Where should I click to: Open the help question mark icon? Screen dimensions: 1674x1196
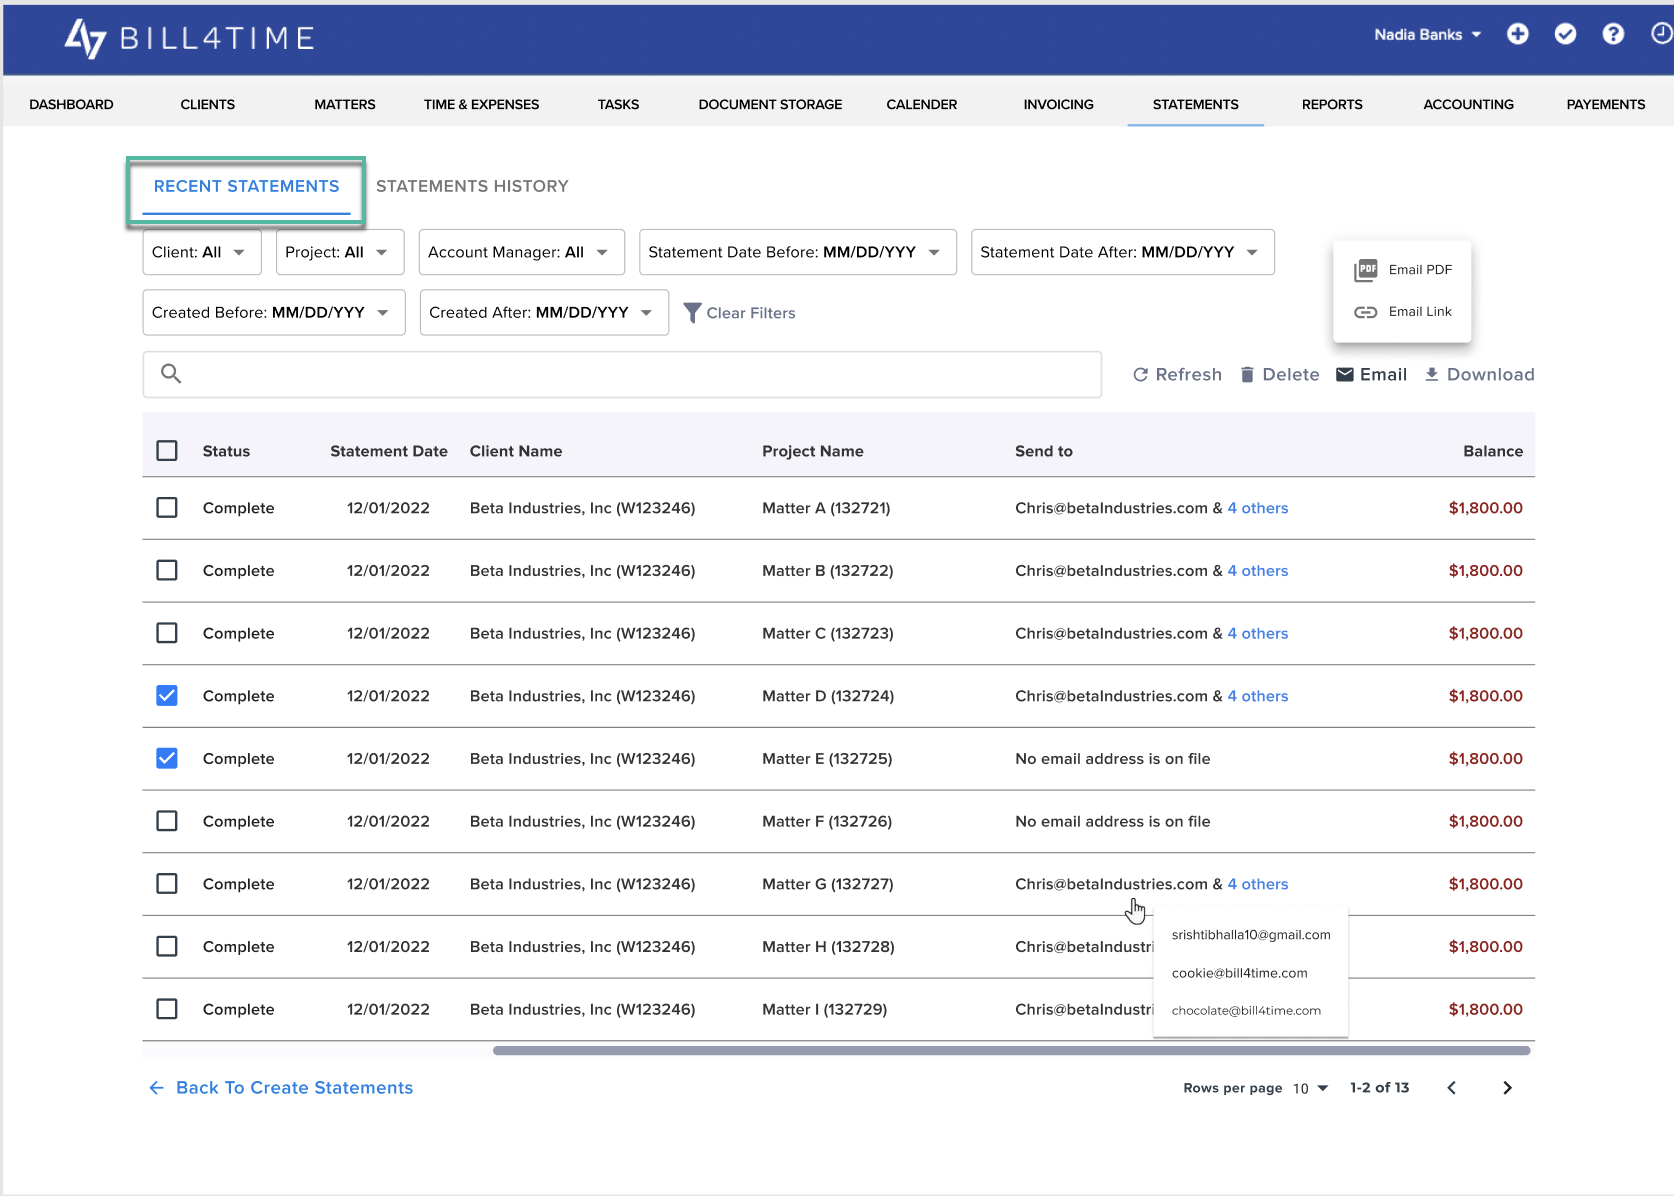[x=1613, y=34]
